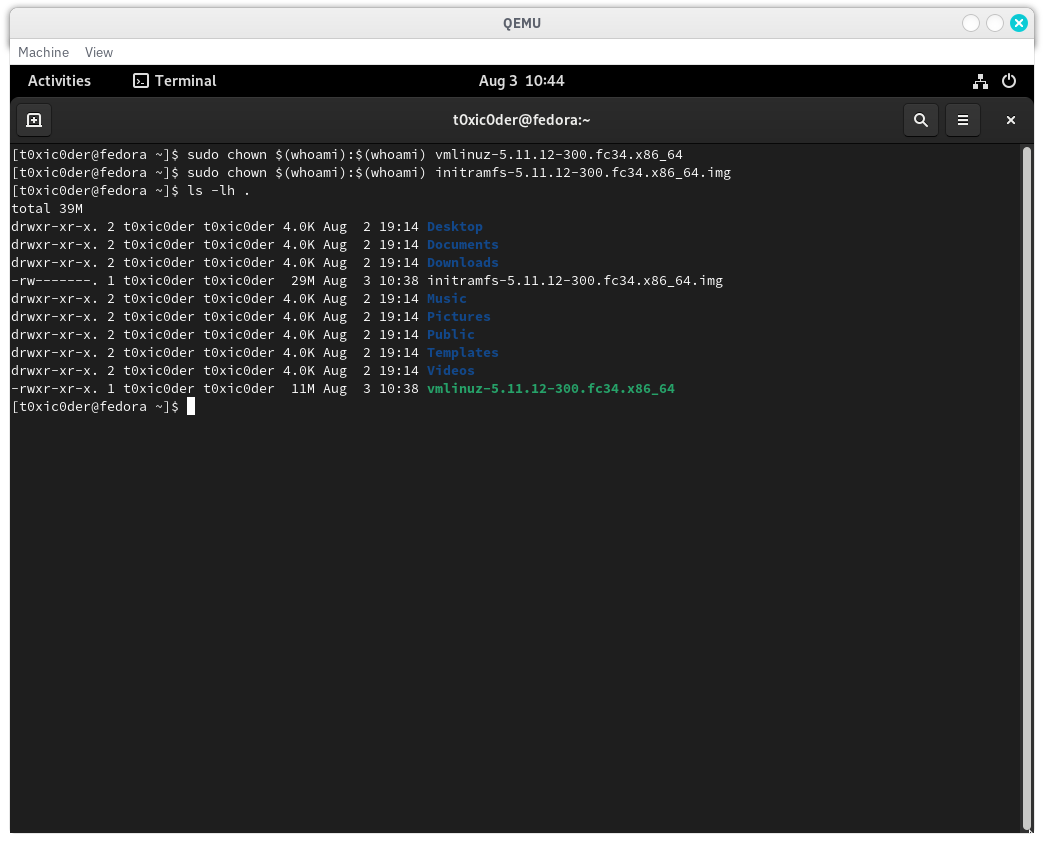Screen dimensions: 1044x843
Task: Click the Downloads directory name
Action: tap(463, 262)
